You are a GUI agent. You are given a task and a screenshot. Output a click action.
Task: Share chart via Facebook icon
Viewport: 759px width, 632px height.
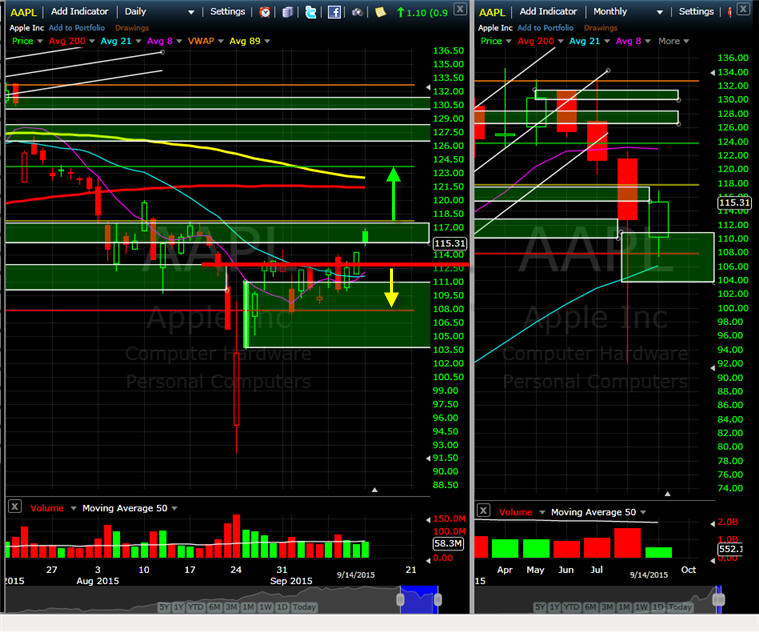(334, 12)
